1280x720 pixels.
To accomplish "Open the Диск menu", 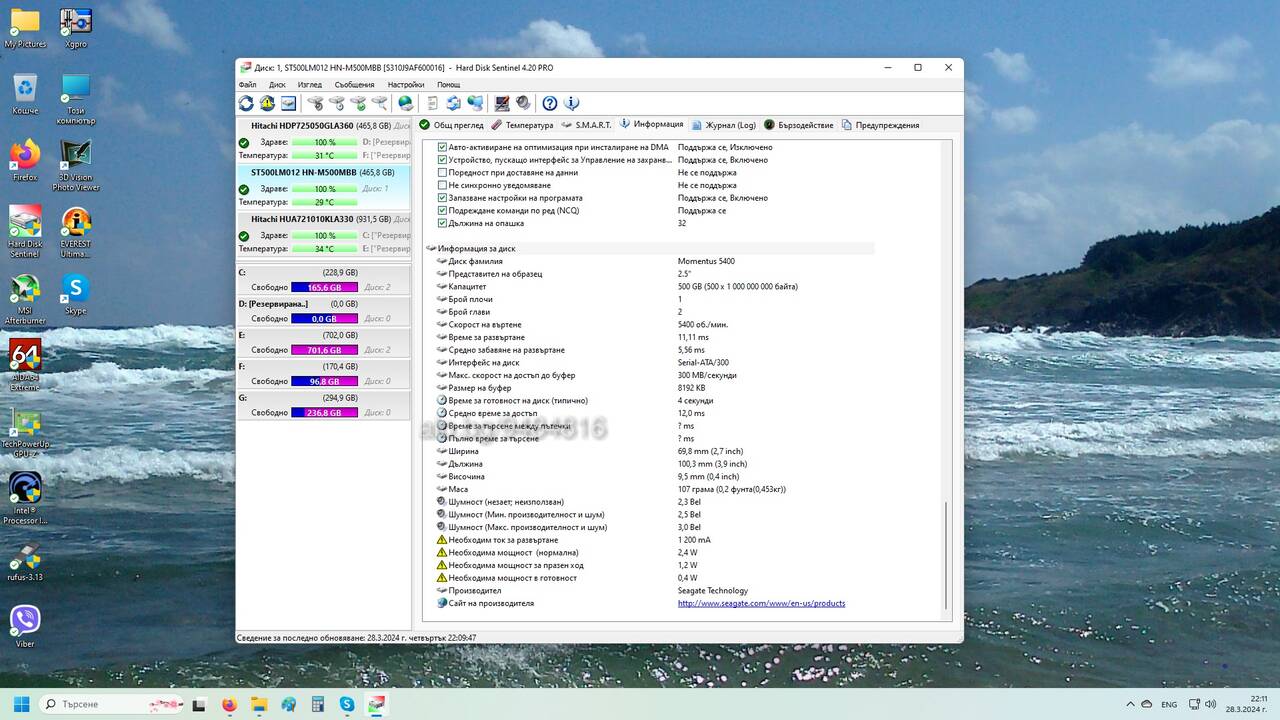I will [277, 85].
